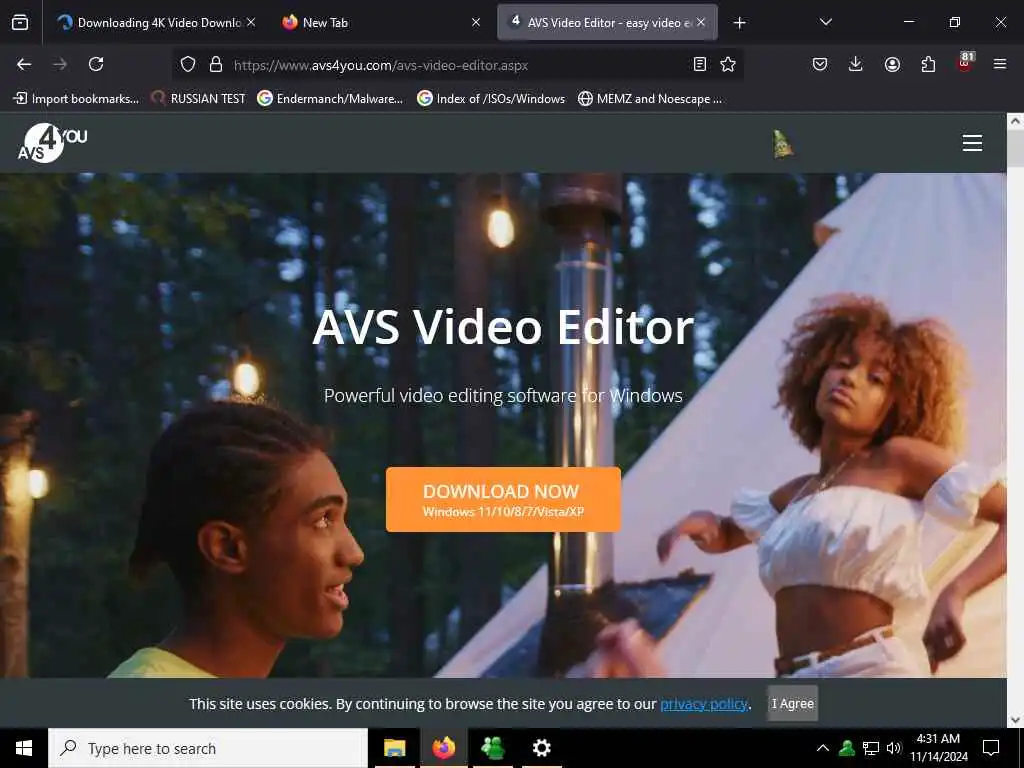
Task: Open RUSSIAN TEST bookmark
Action: pos(199,99)
